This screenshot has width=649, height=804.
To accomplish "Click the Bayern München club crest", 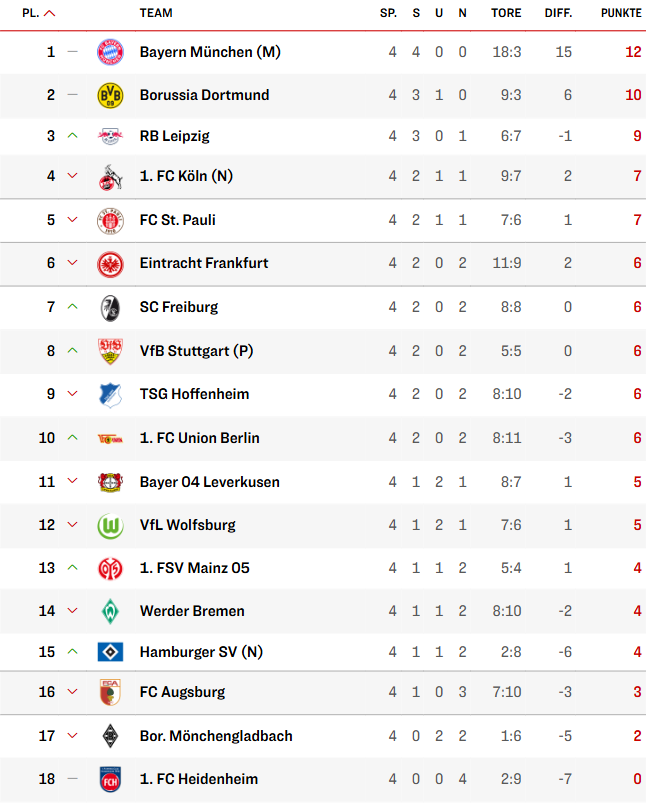I will (x=110, y=52).
